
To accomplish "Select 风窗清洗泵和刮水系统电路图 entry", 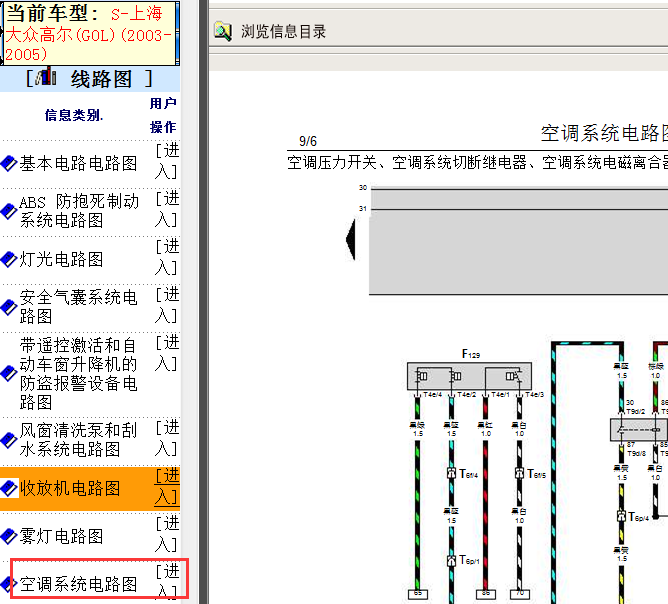I will [x=78, y=440].
